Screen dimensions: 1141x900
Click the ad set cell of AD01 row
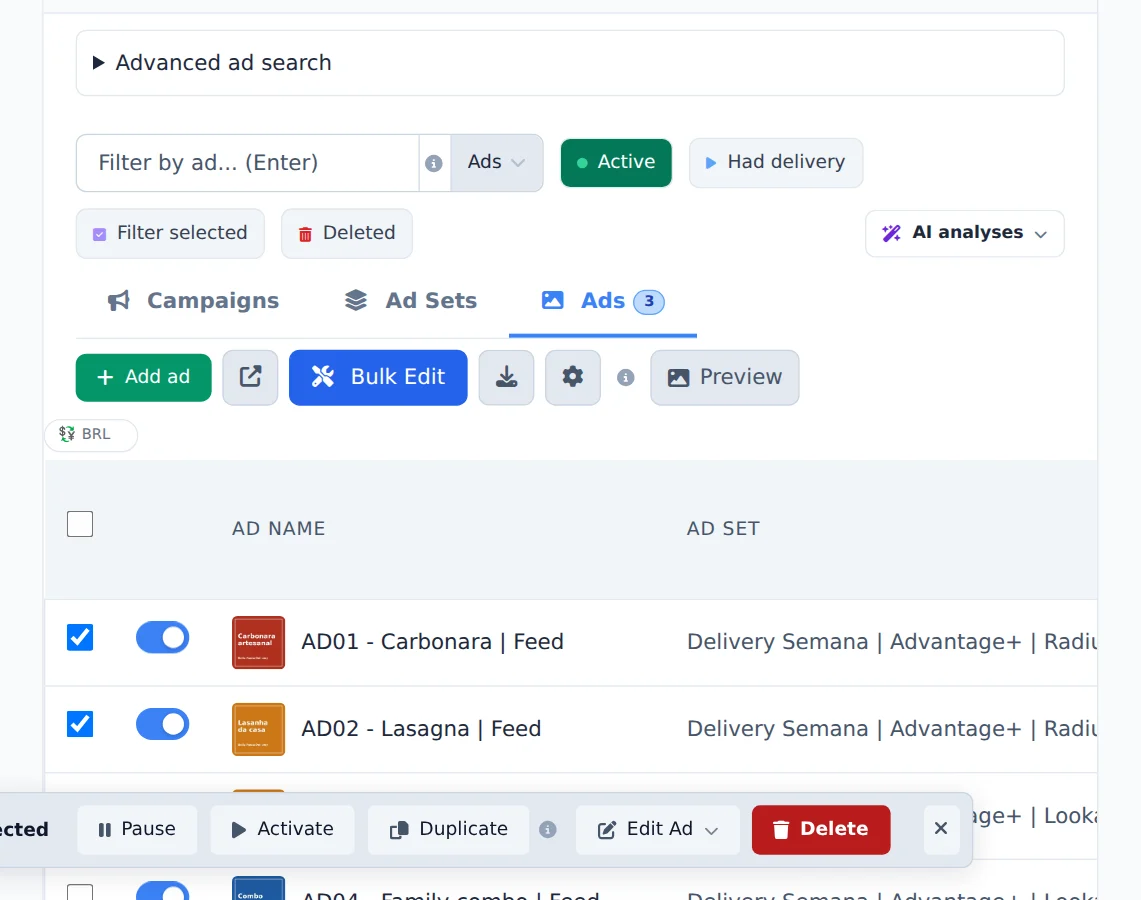point(891,642)
